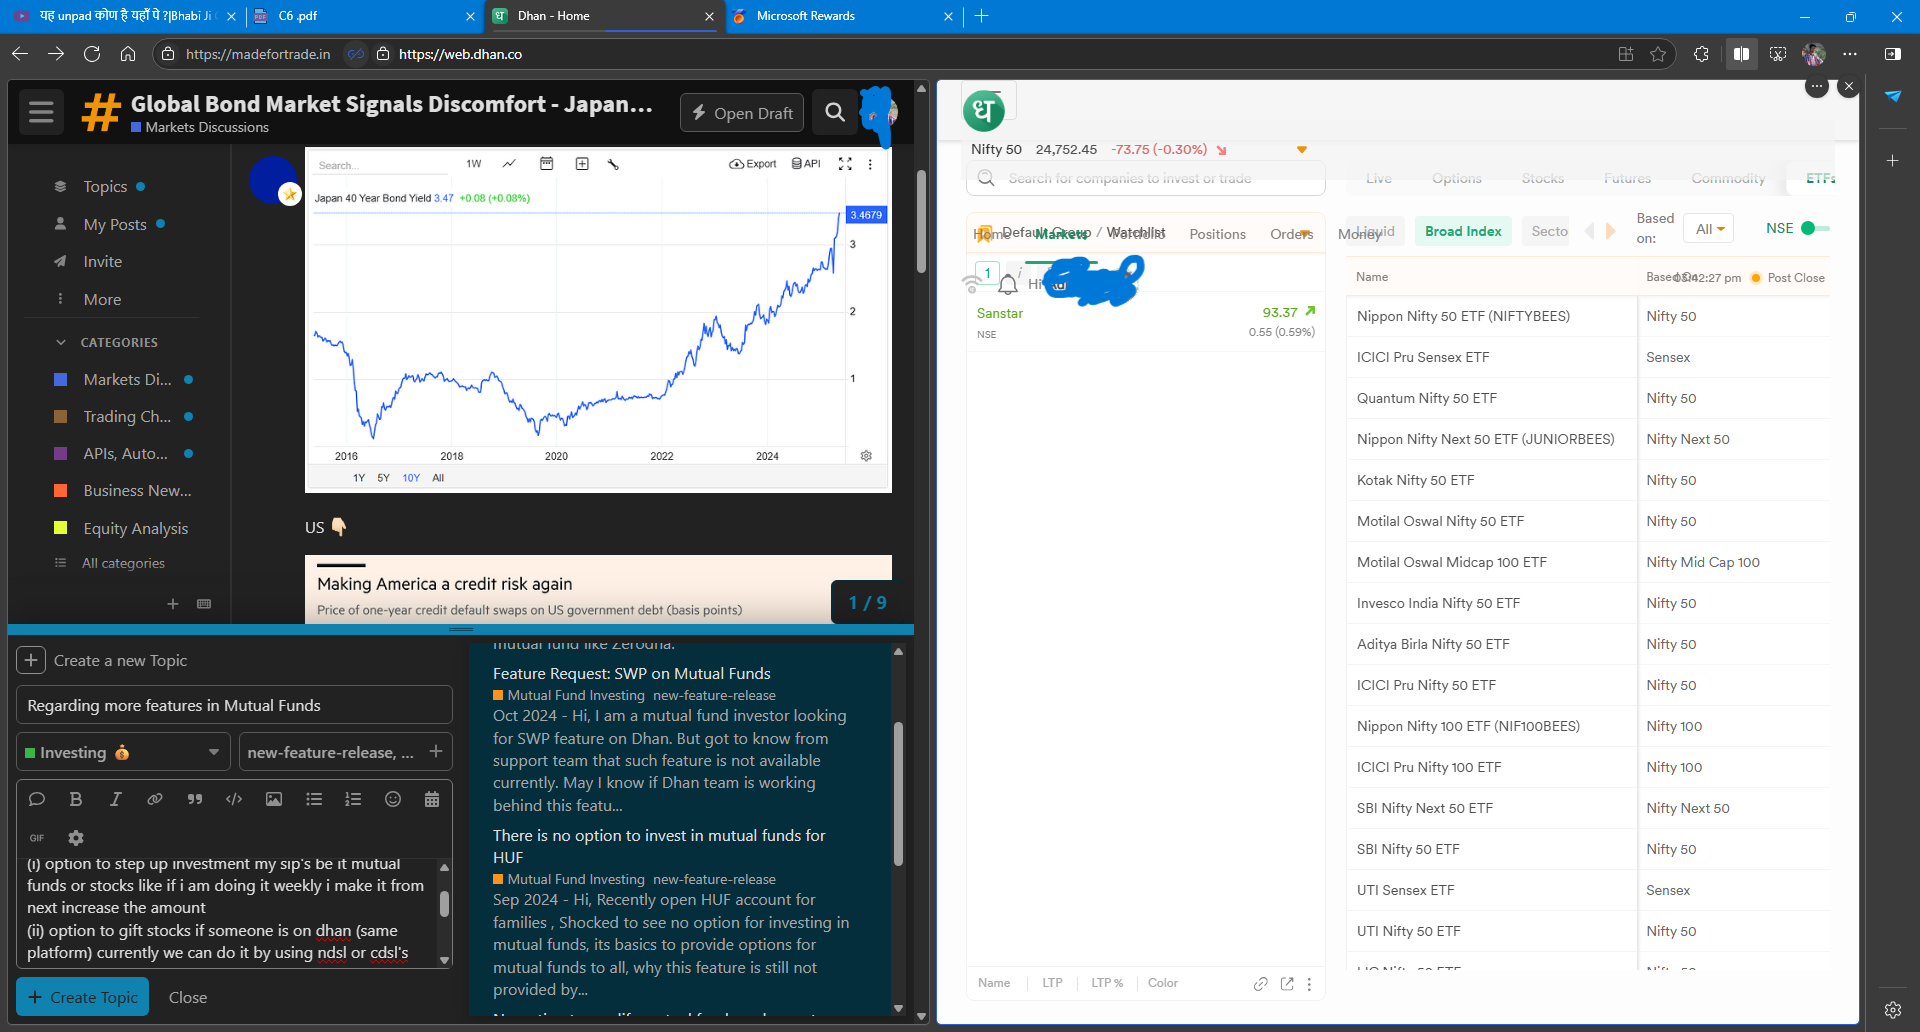Open the 'Based on: All' dropdown

tap(1708, 229)
